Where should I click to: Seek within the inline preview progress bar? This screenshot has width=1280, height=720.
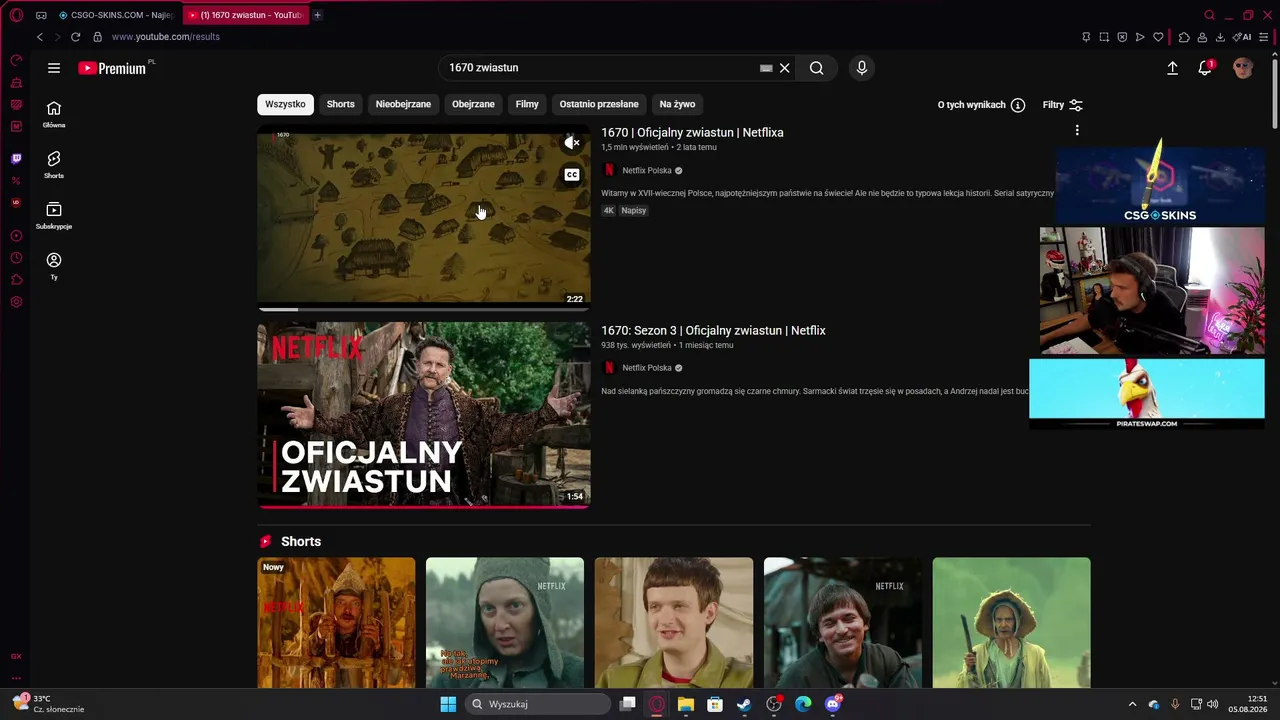424,309
